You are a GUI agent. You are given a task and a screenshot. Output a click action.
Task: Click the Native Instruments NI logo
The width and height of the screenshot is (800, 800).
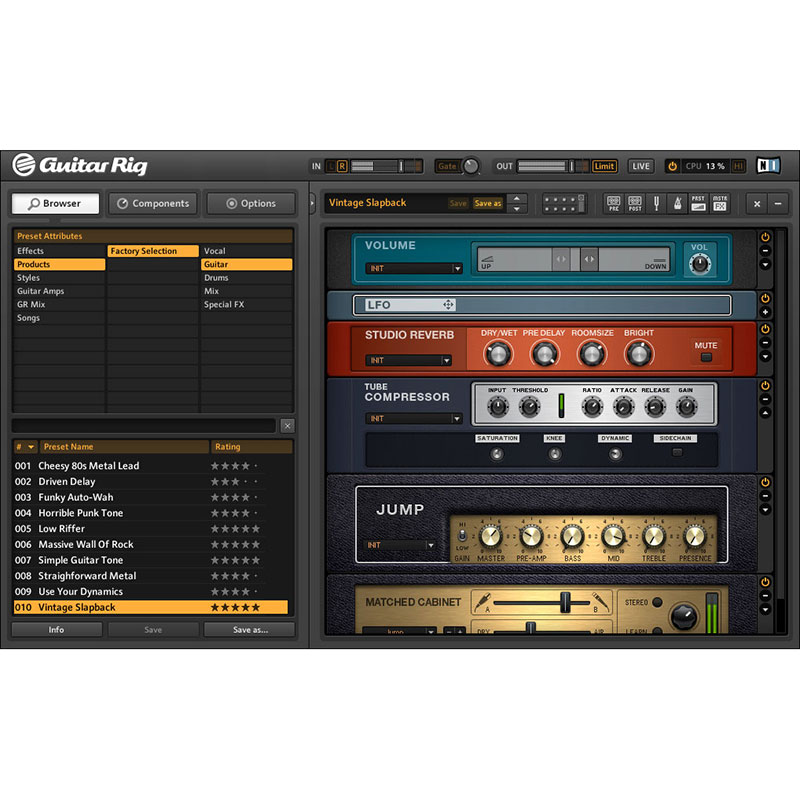point(768,166)
